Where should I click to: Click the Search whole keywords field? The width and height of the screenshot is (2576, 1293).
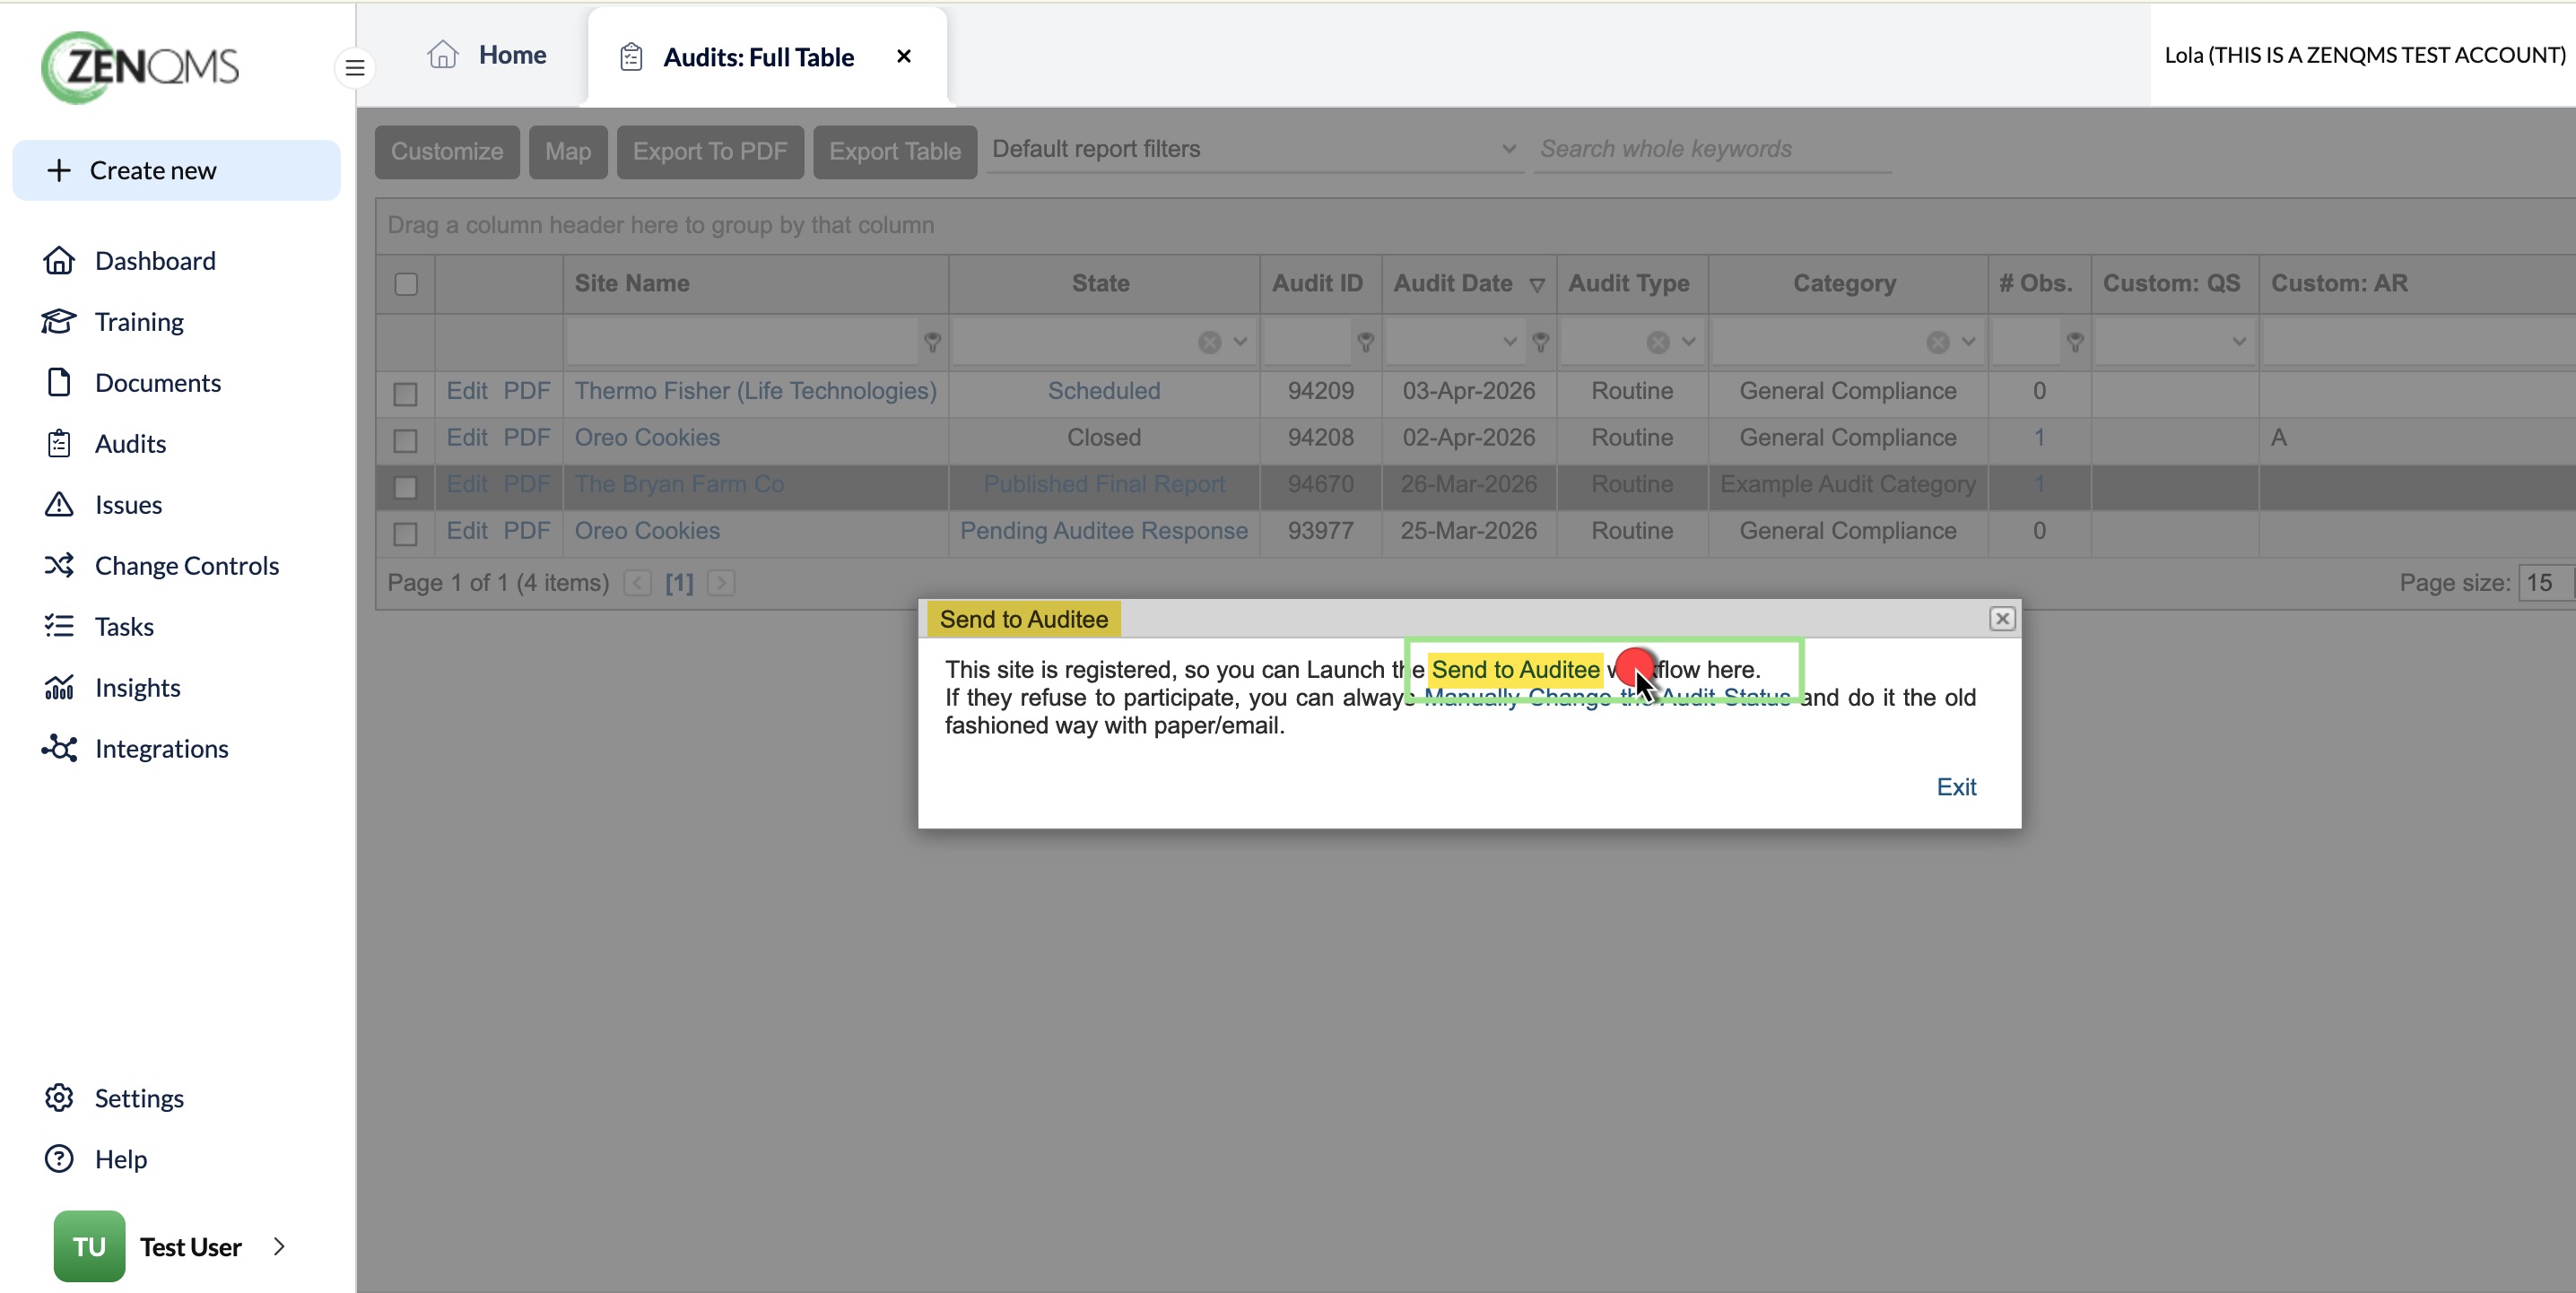pos(1712,149)
